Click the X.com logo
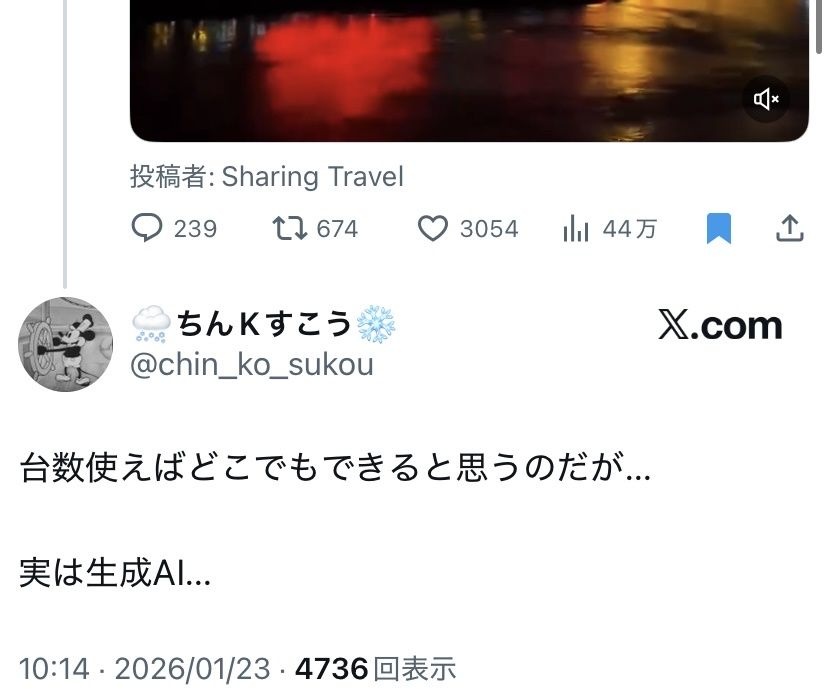This screenshot has height=689, width=828. pyautogui.click(x=720, y=325)
